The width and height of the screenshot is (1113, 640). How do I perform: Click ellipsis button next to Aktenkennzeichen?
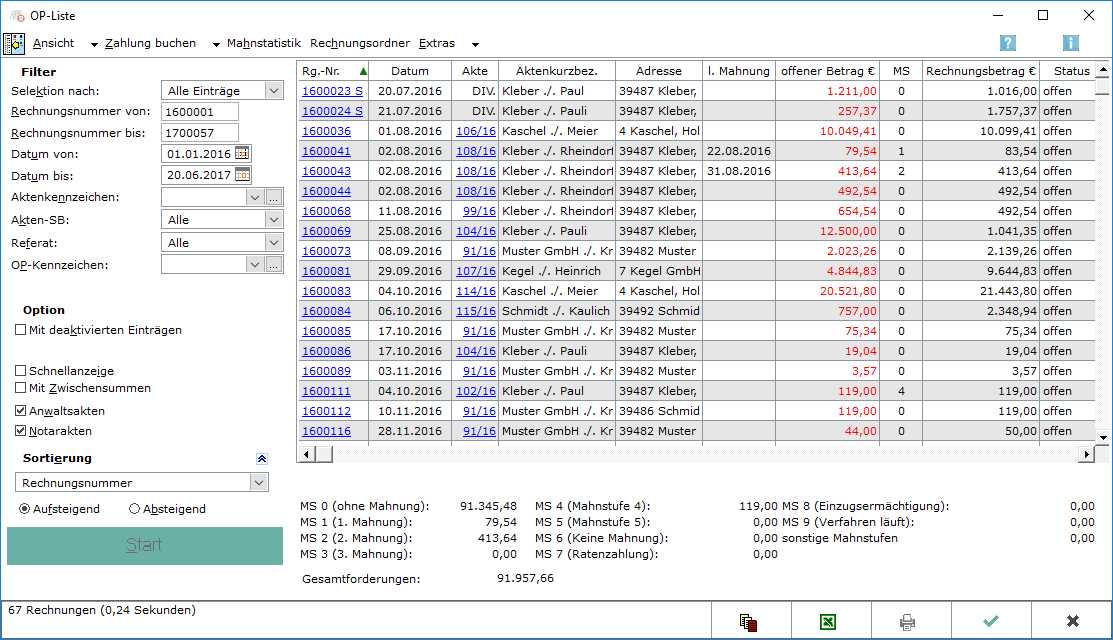[x=274, y=198]
